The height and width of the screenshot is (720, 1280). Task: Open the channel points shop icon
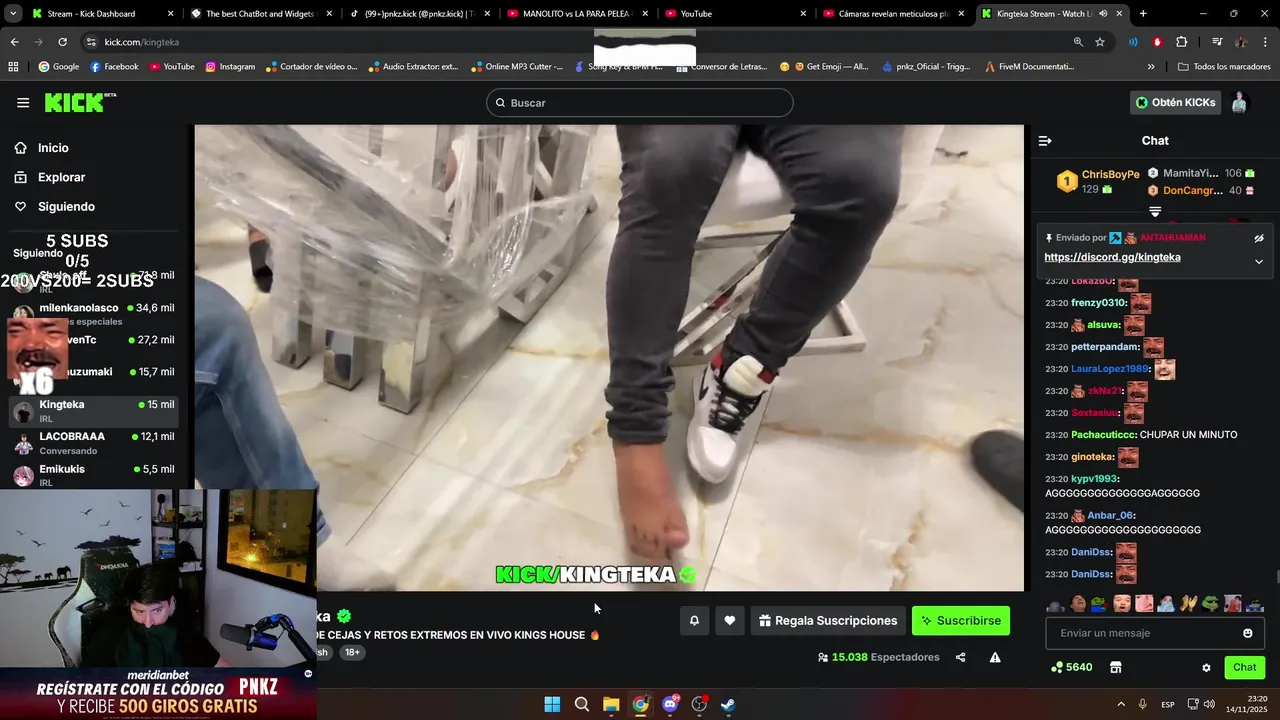[x=1116, y=667]
